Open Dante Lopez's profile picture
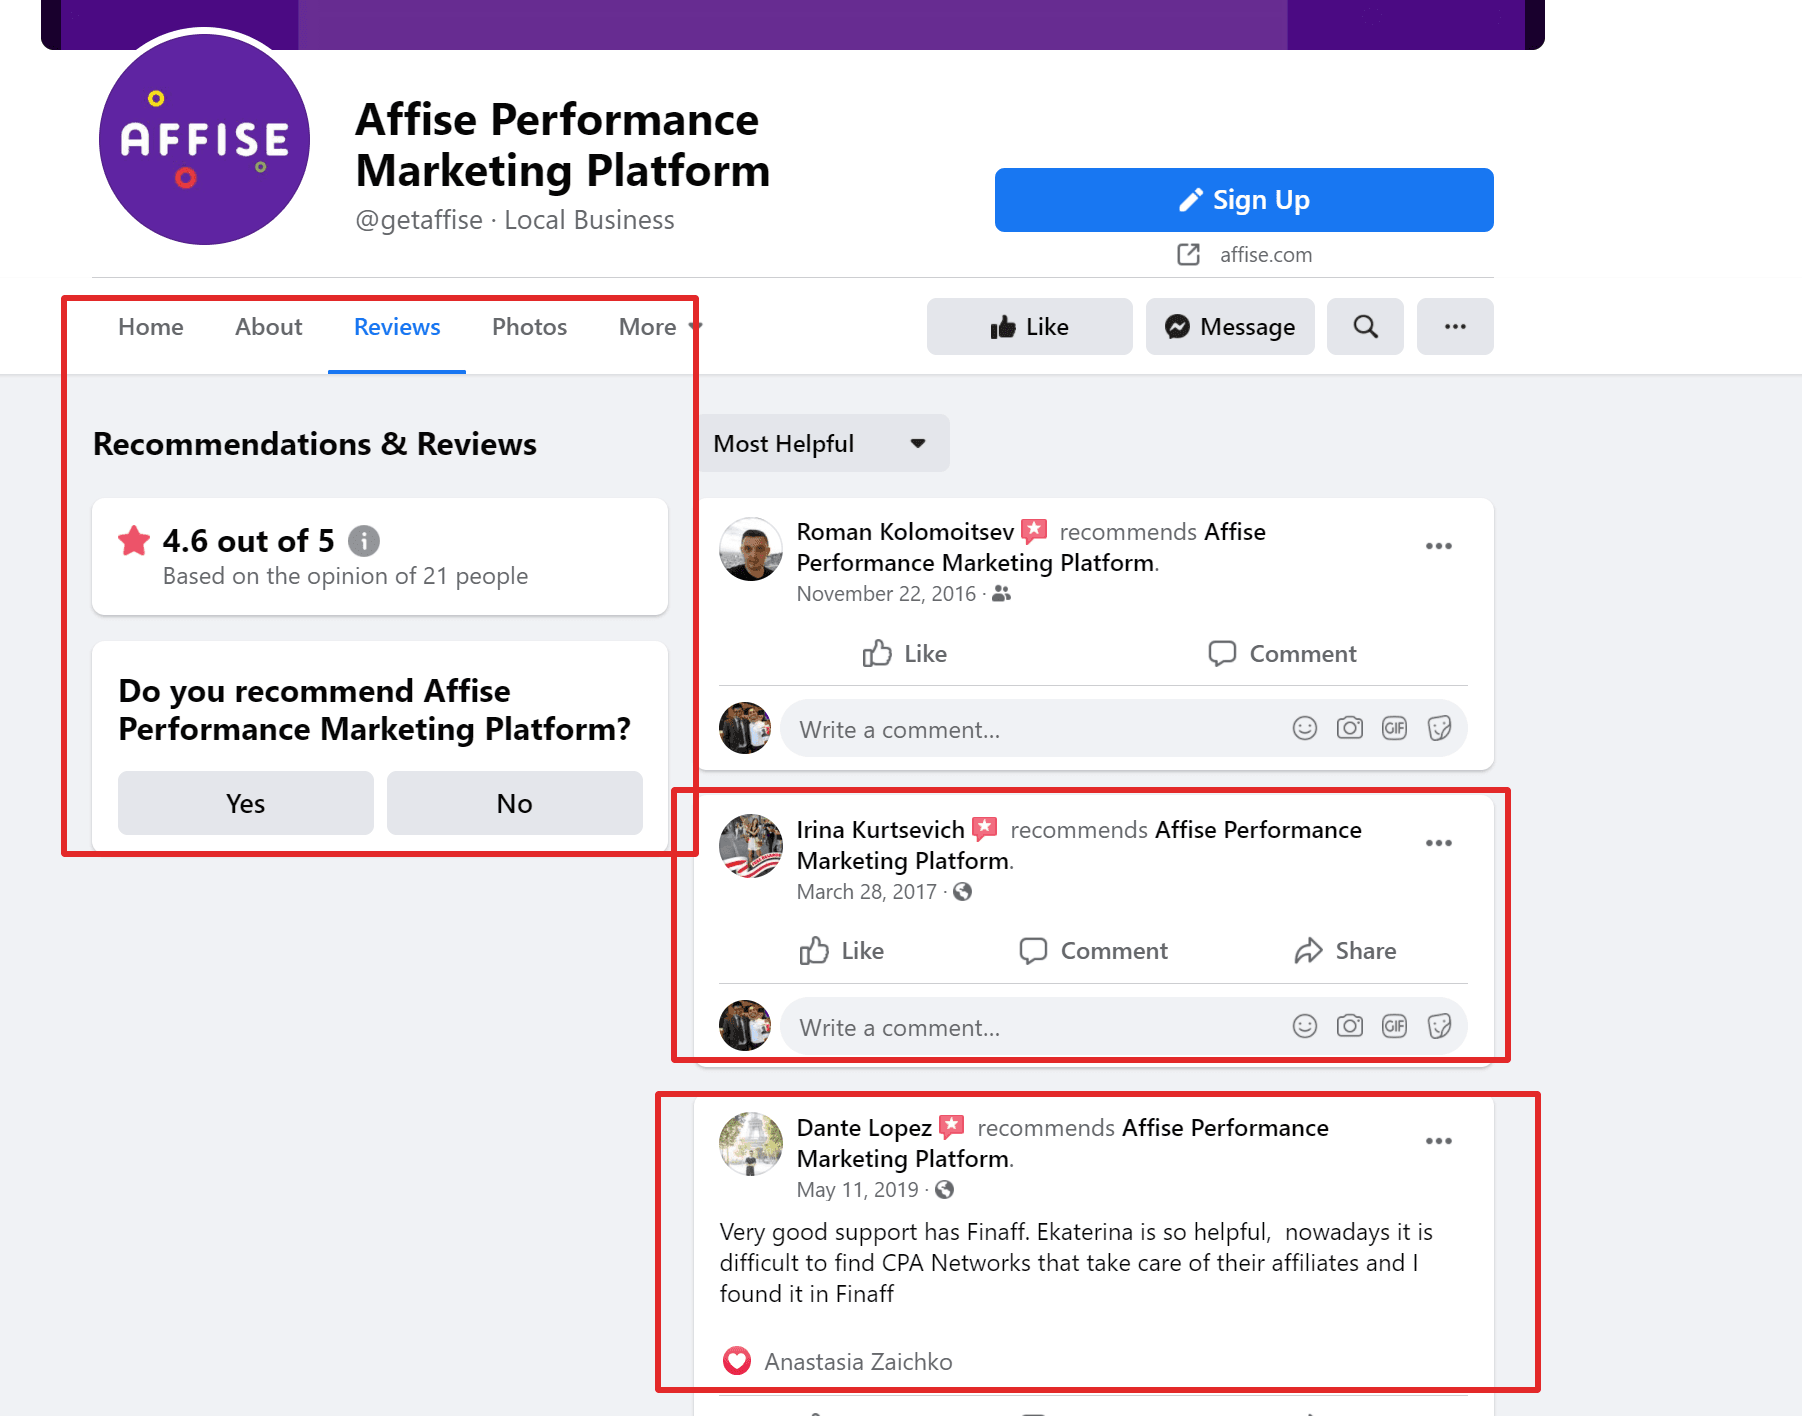 click(751, 1144)
